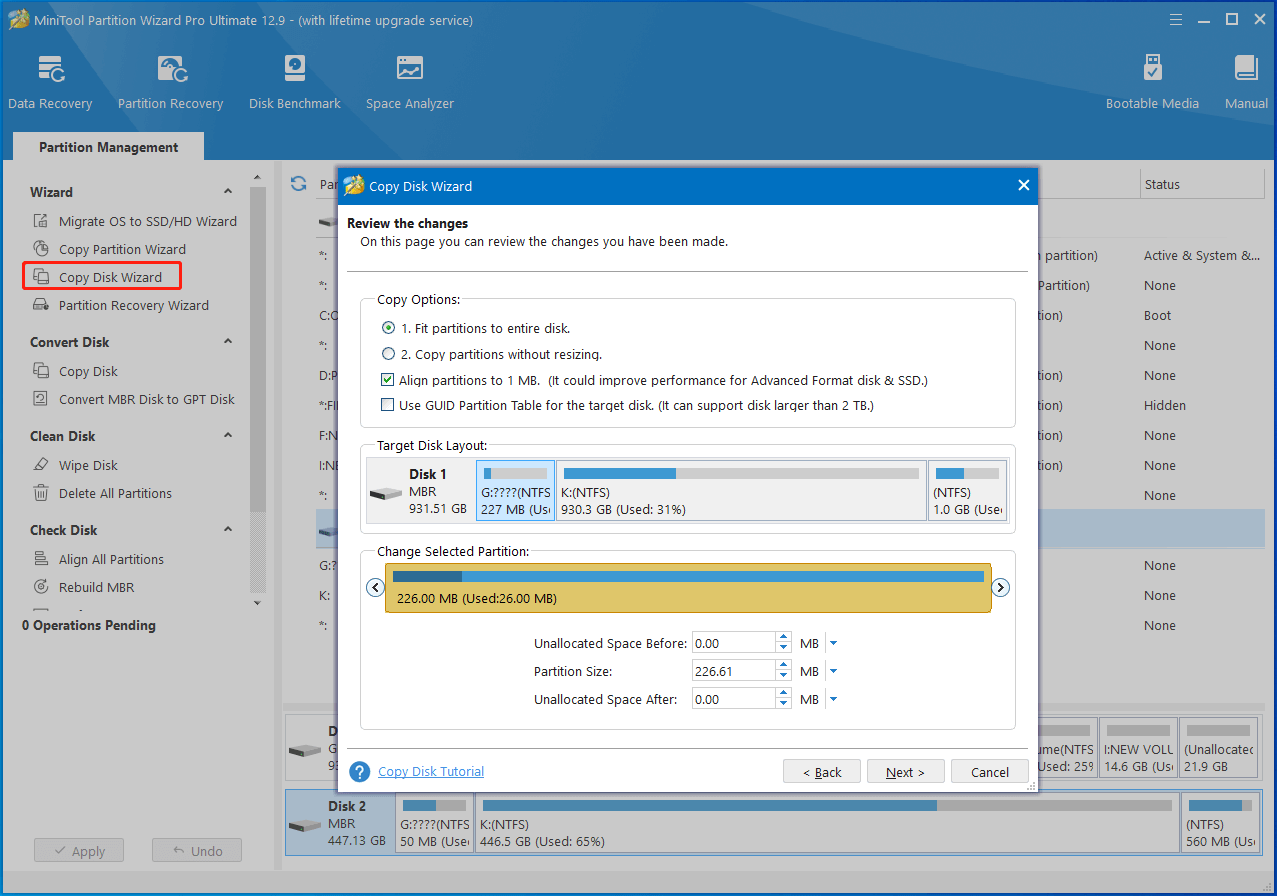The image size is (1277, 896).
Task: Open the Space Analyzer
Action: (409, 80)
